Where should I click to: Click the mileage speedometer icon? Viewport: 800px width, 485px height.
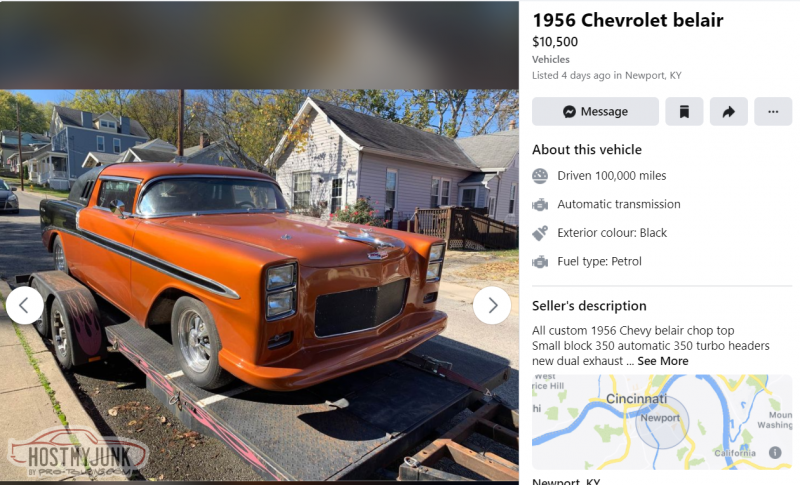click(x=540, y=176)
